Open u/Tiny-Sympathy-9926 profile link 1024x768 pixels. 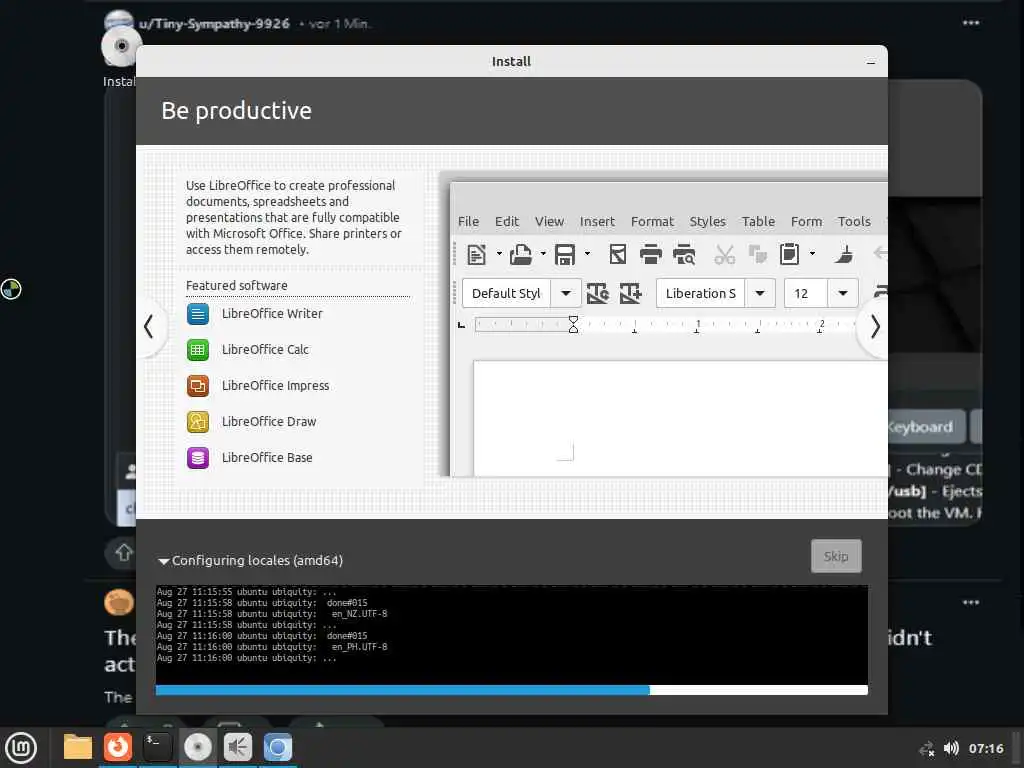(214, 24)
